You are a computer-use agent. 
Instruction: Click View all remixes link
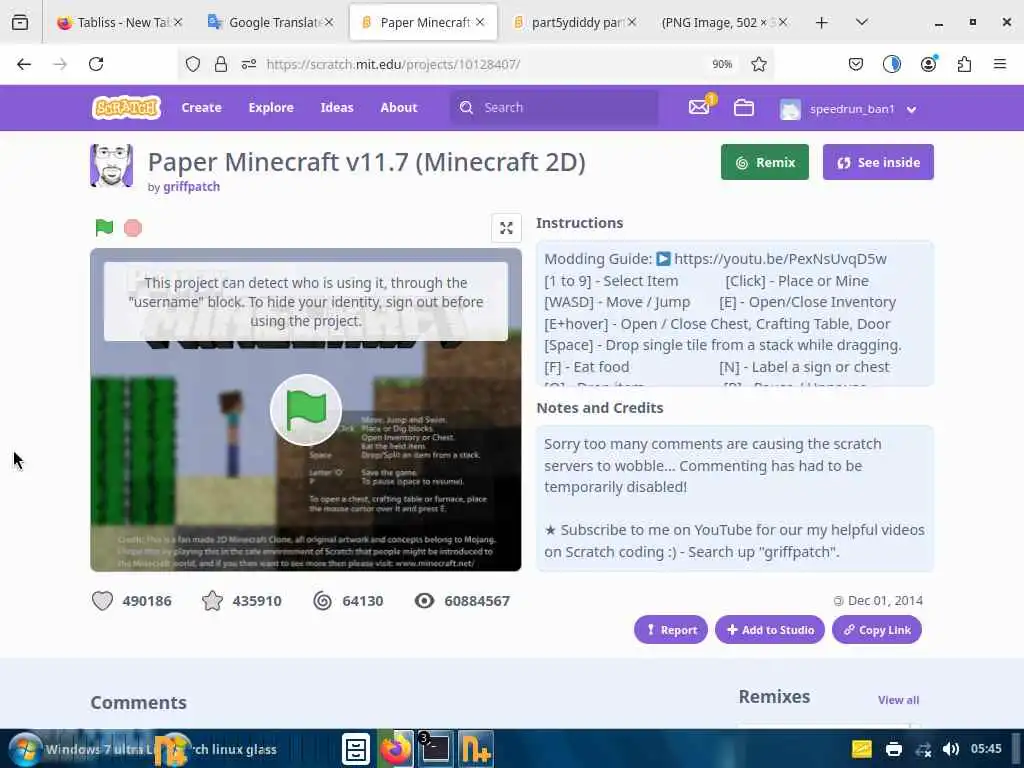click(x=898, y=699)
